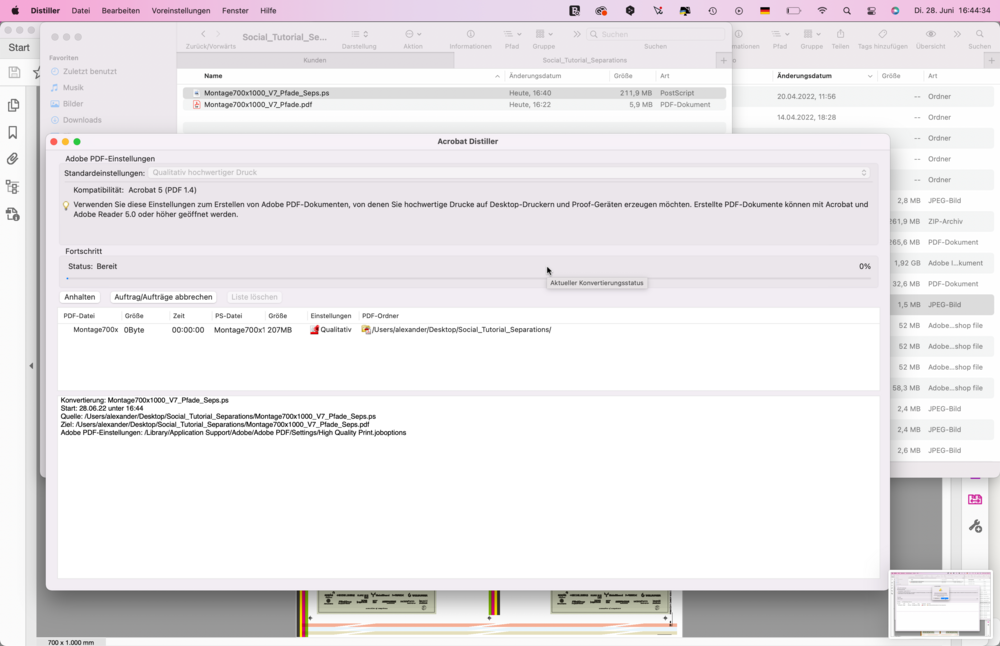
Task: Click the conversion progress bar
Action: point(467,279)
